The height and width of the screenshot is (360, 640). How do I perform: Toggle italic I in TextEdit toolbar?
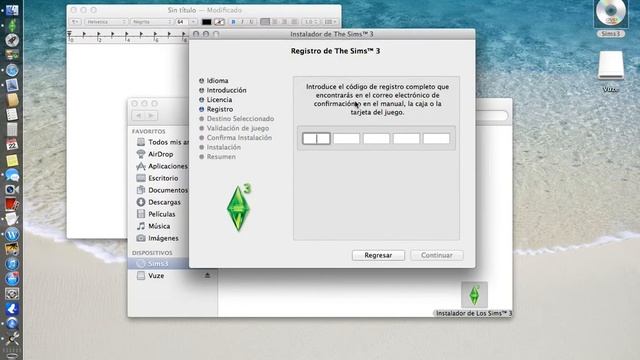click(242, 22)
